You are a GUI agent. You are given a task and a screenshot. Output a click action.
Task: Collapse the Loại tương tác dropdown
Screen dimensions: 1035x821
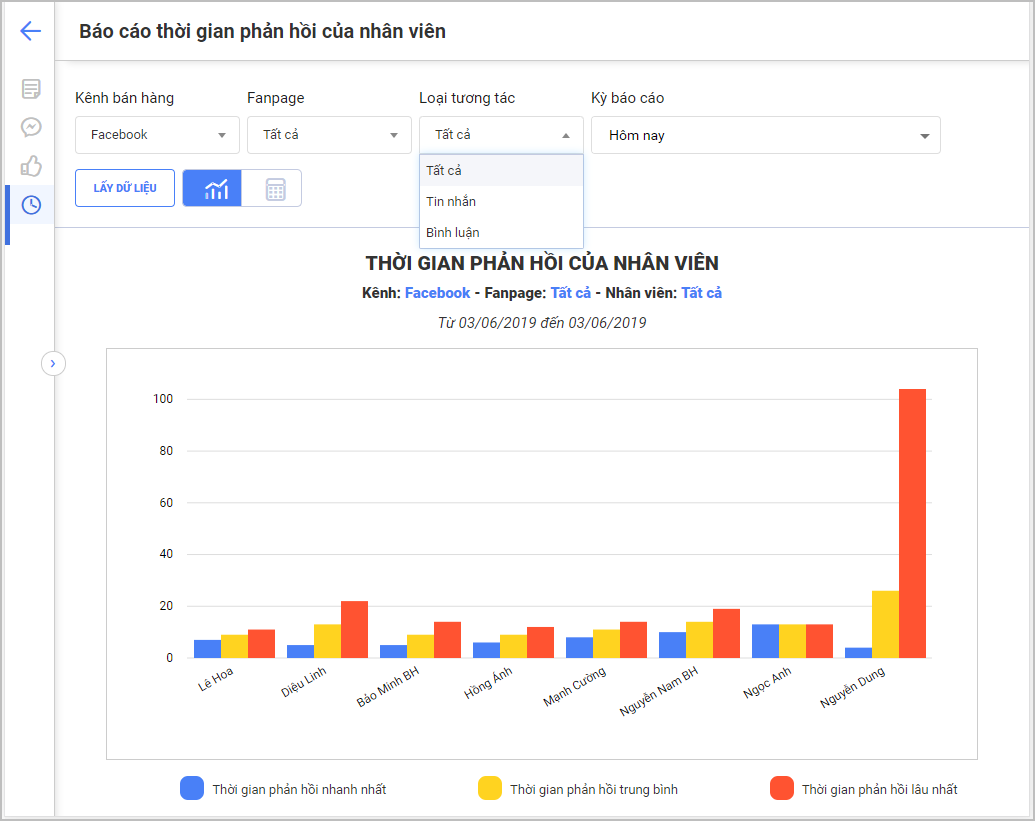(x=500, y=135)
